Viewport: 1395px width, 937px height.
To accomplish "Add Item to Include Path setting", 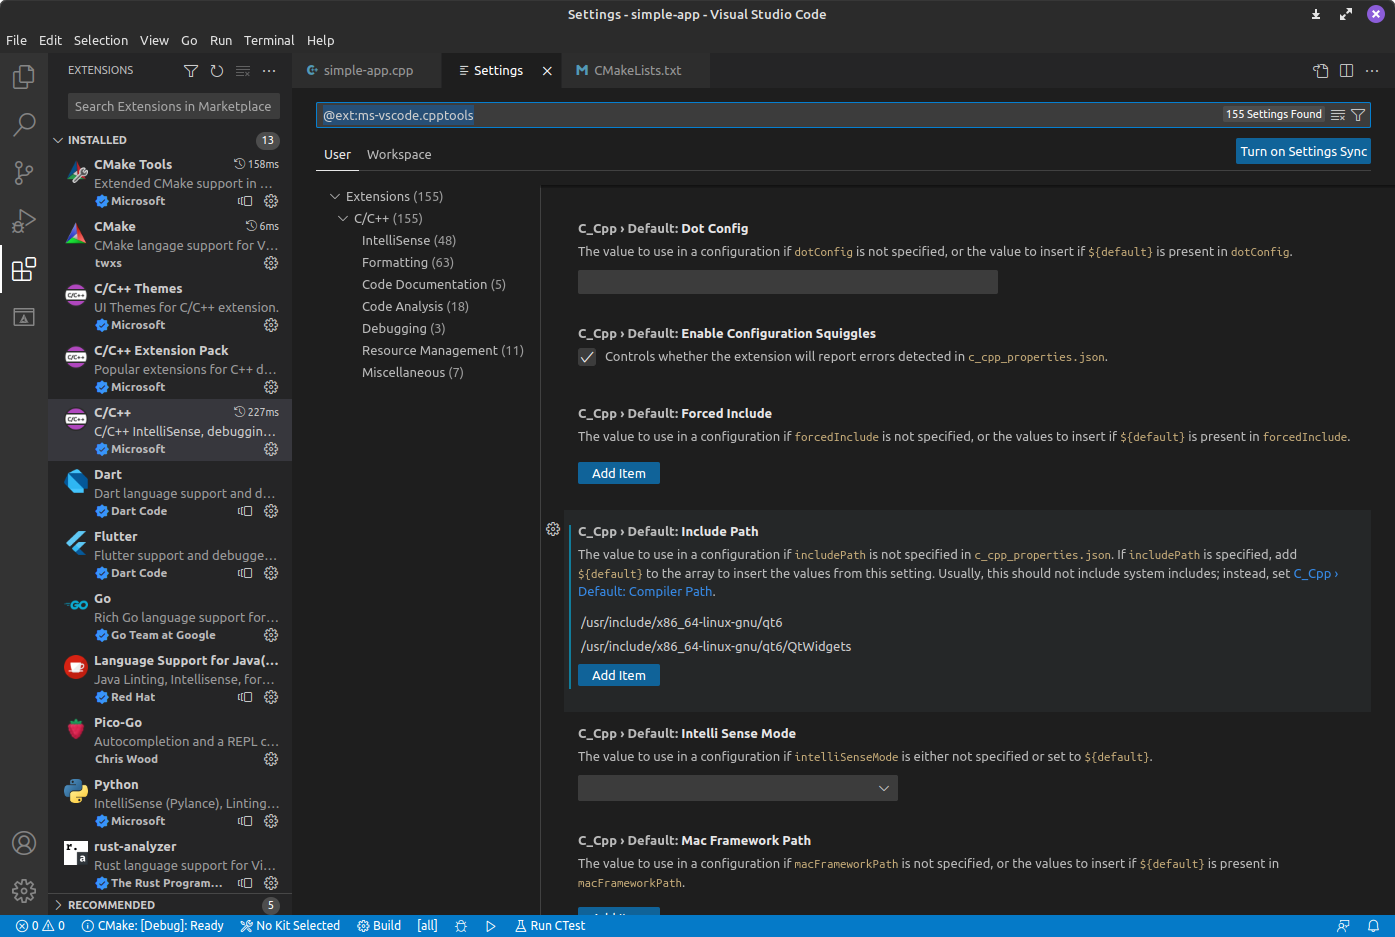I will coord(619,676).
